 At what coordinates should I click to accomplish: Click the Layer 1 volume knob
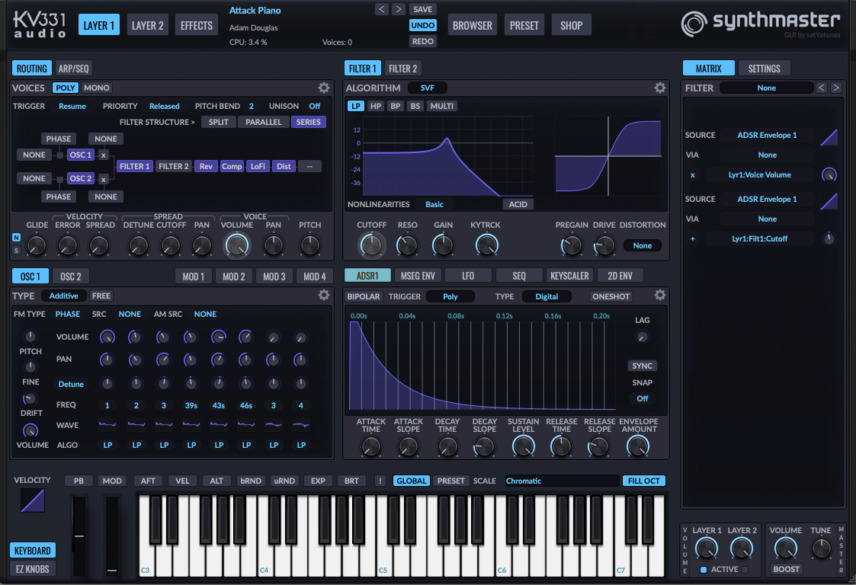[706, 548]
